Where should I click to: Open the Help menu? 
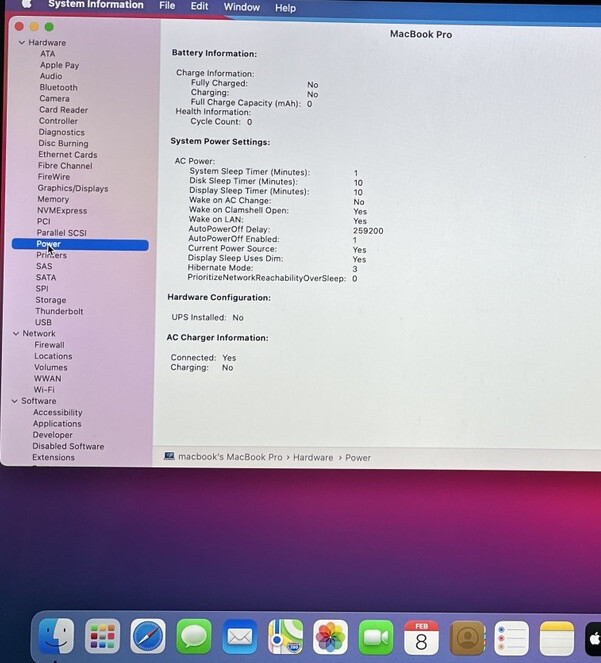[285, 8]
